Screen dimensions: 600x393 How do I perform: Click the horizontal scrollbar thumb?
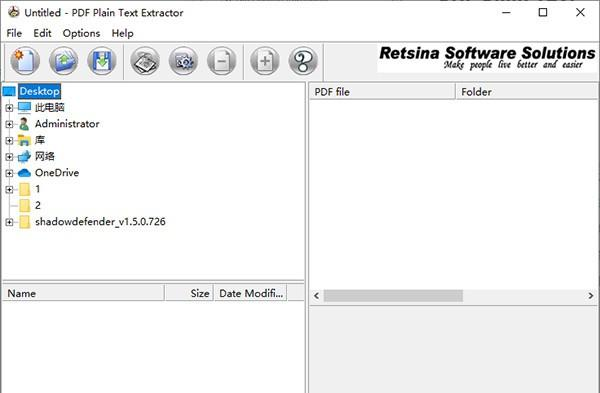[393, 296]
